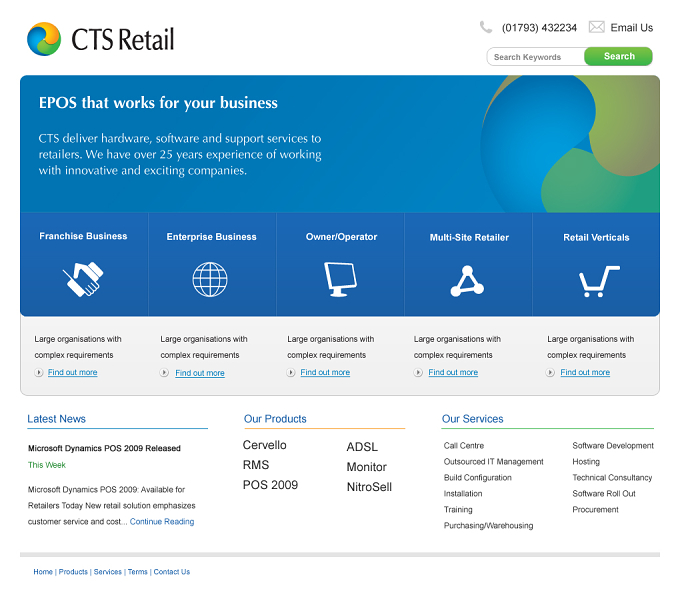Screen dimensions: 680x591
Task: Open Franchise Business heading
Action: coord(83,236)
